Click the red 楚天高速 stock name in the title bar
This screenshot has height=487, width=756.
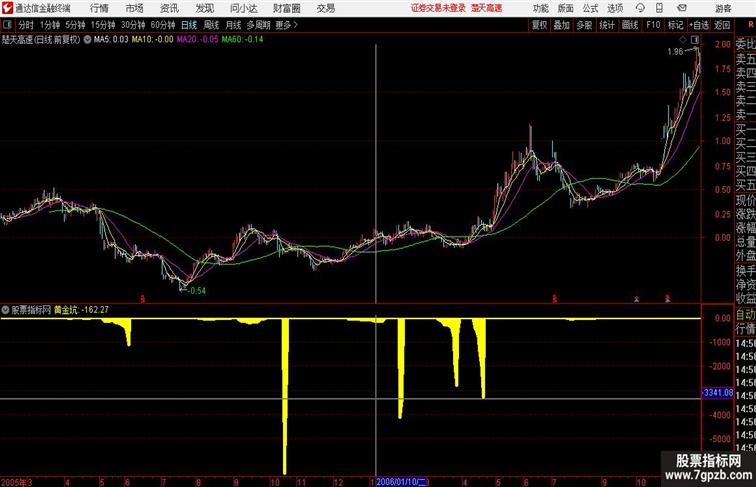tap(486, 8)
